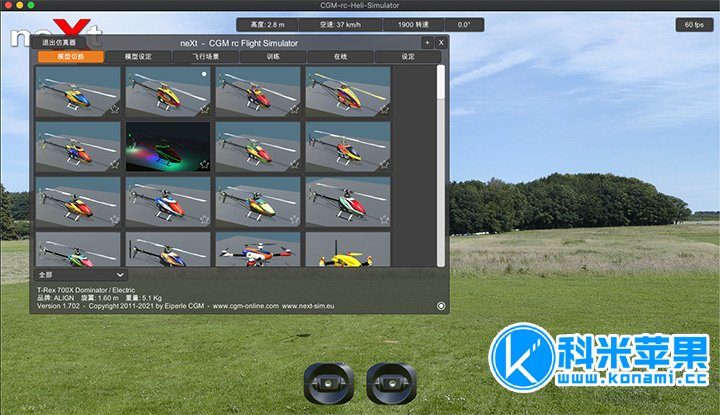The height and width of the screenshot is (415, 720).
Task: Click the yellow macOS minimize button
Action: pyautogui.click(x=19, y=5)
